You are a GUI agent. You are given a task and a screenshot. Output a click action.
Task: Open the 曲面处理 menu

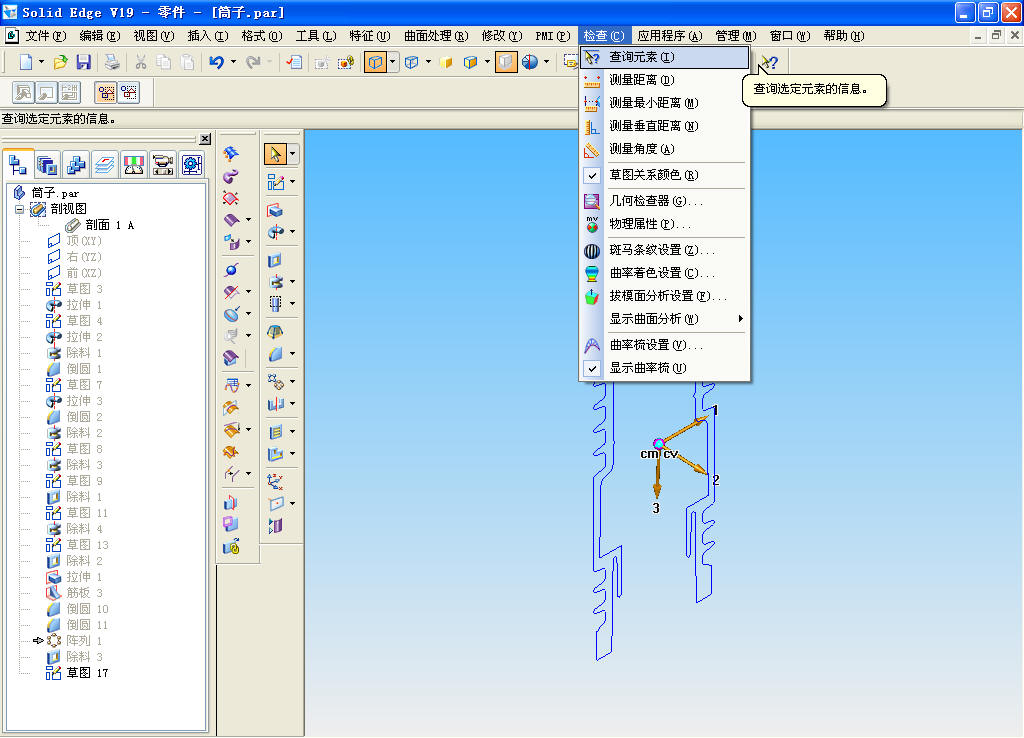(x=436, y=36)
